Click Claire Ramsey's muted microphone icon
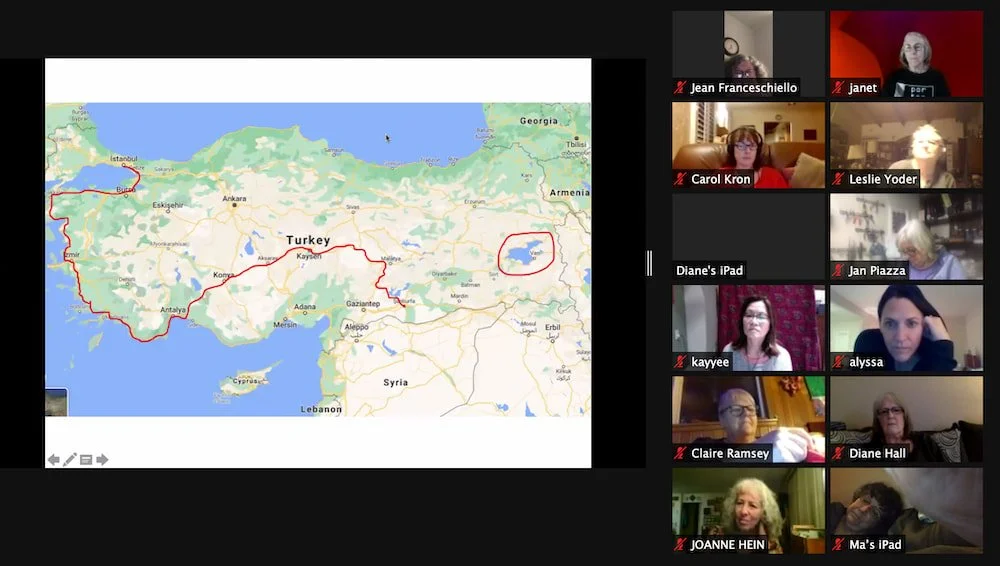The height and width of the screenshot is (566, 1000). tap(680, 454)
